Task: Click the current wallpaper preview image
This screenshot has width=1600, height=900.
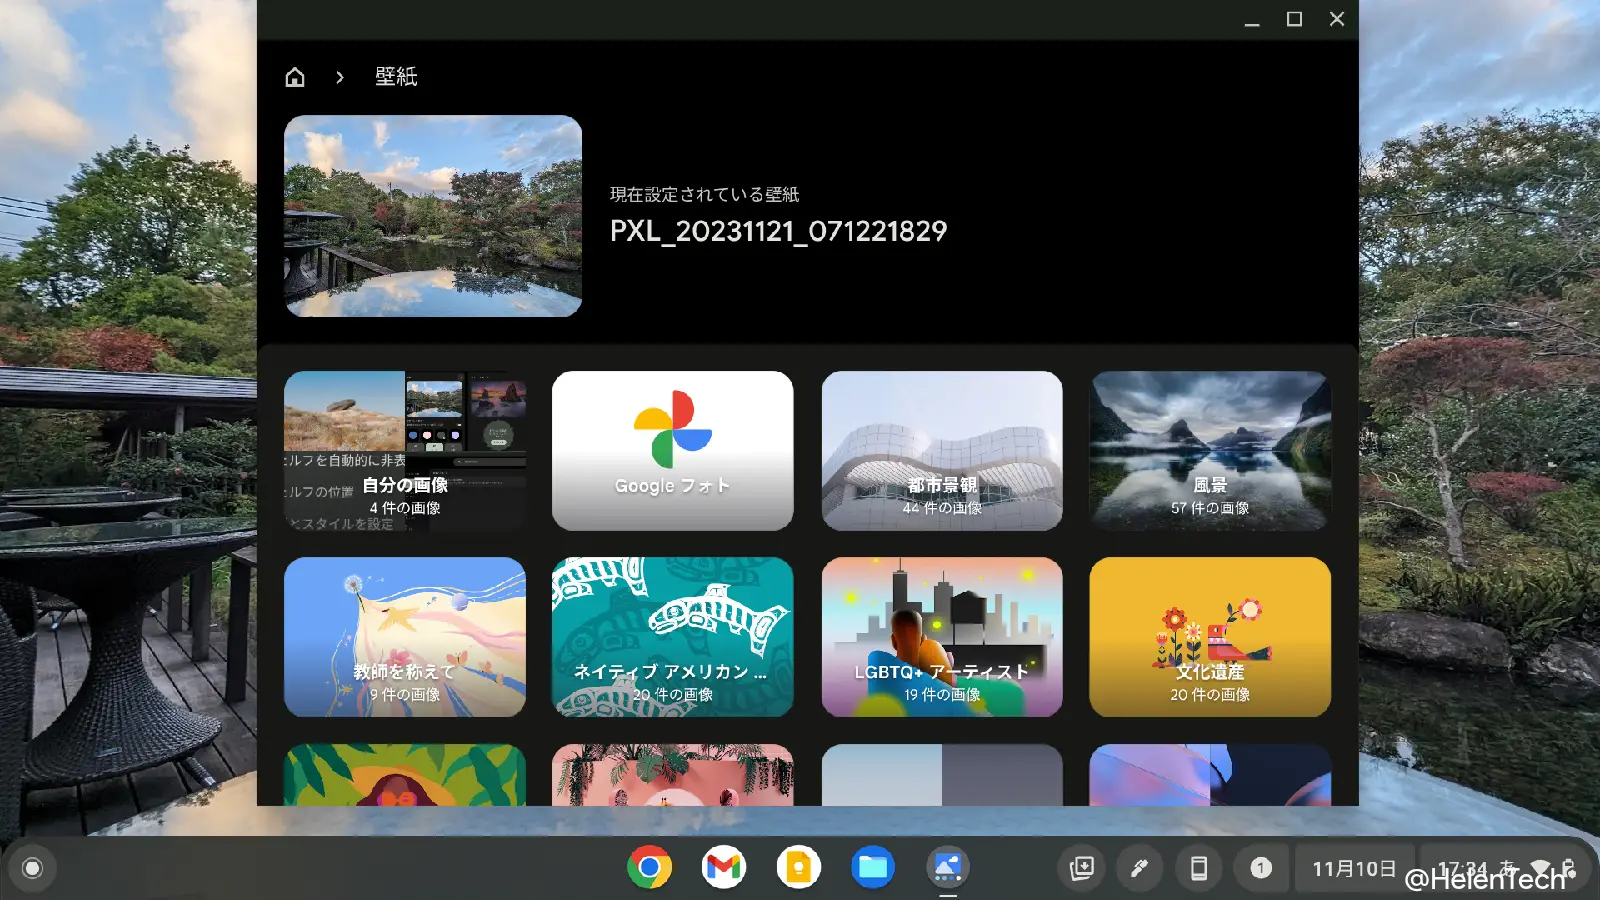Action: [x=433, y=216]
